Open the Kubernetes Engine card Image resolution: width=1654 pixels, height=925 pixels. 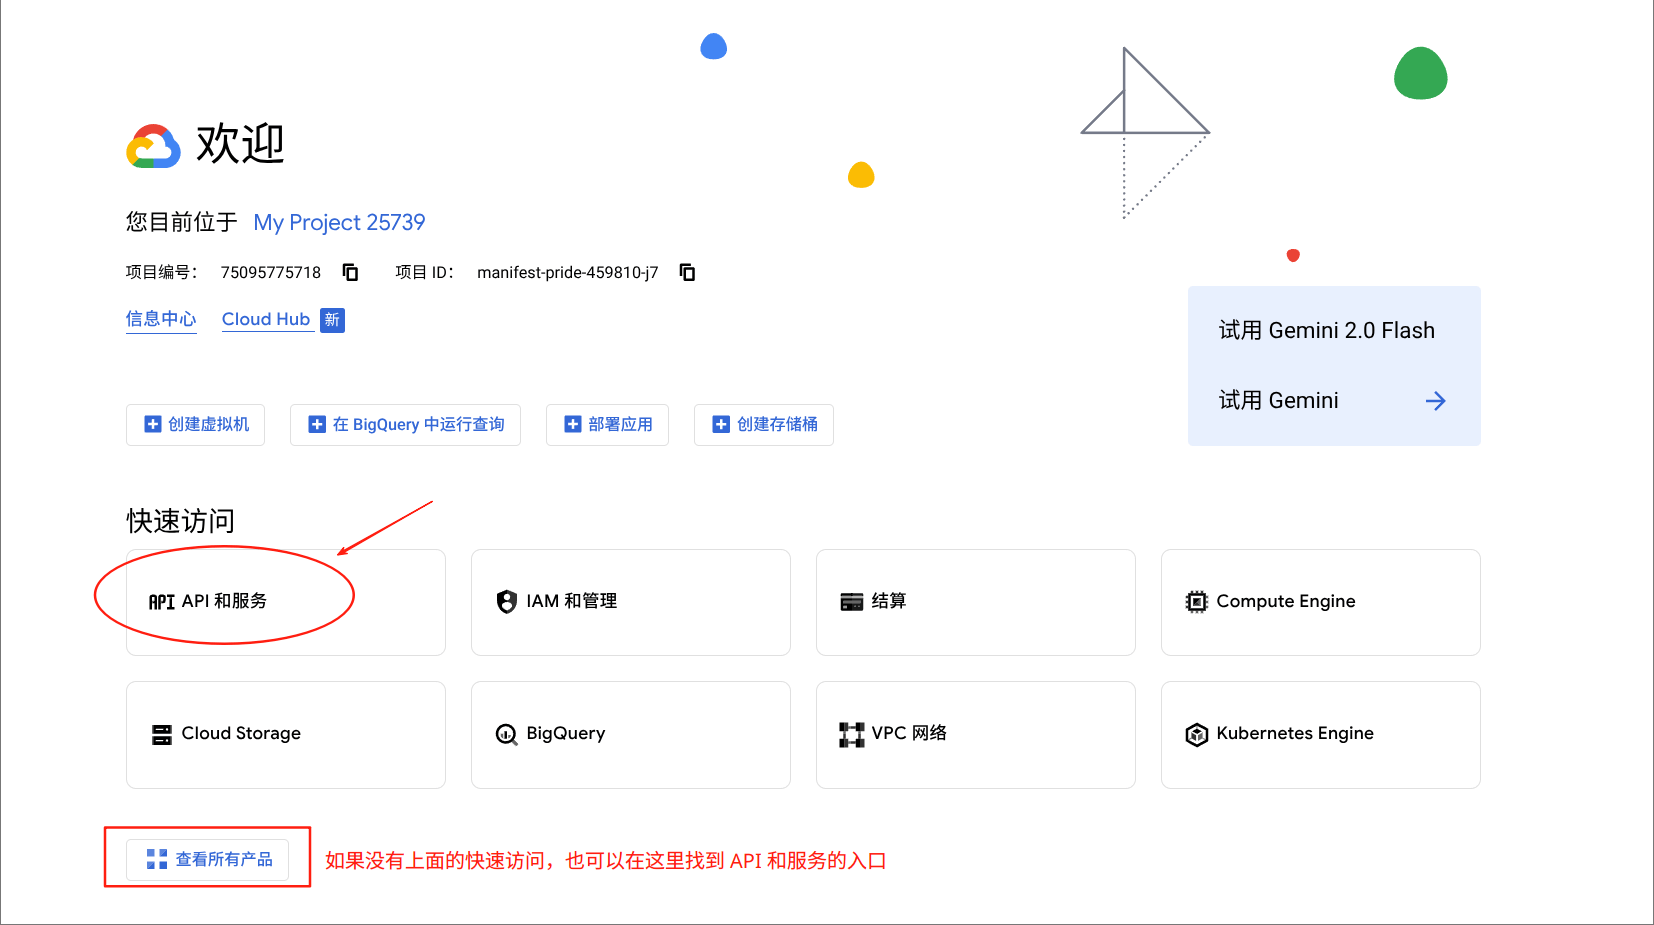[x=1321, y=735]
